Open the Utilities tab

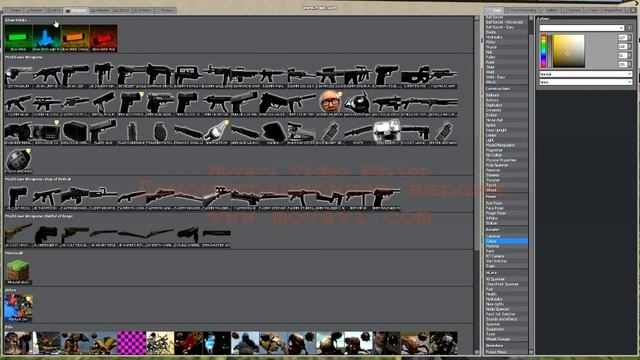tap(551, 10)
